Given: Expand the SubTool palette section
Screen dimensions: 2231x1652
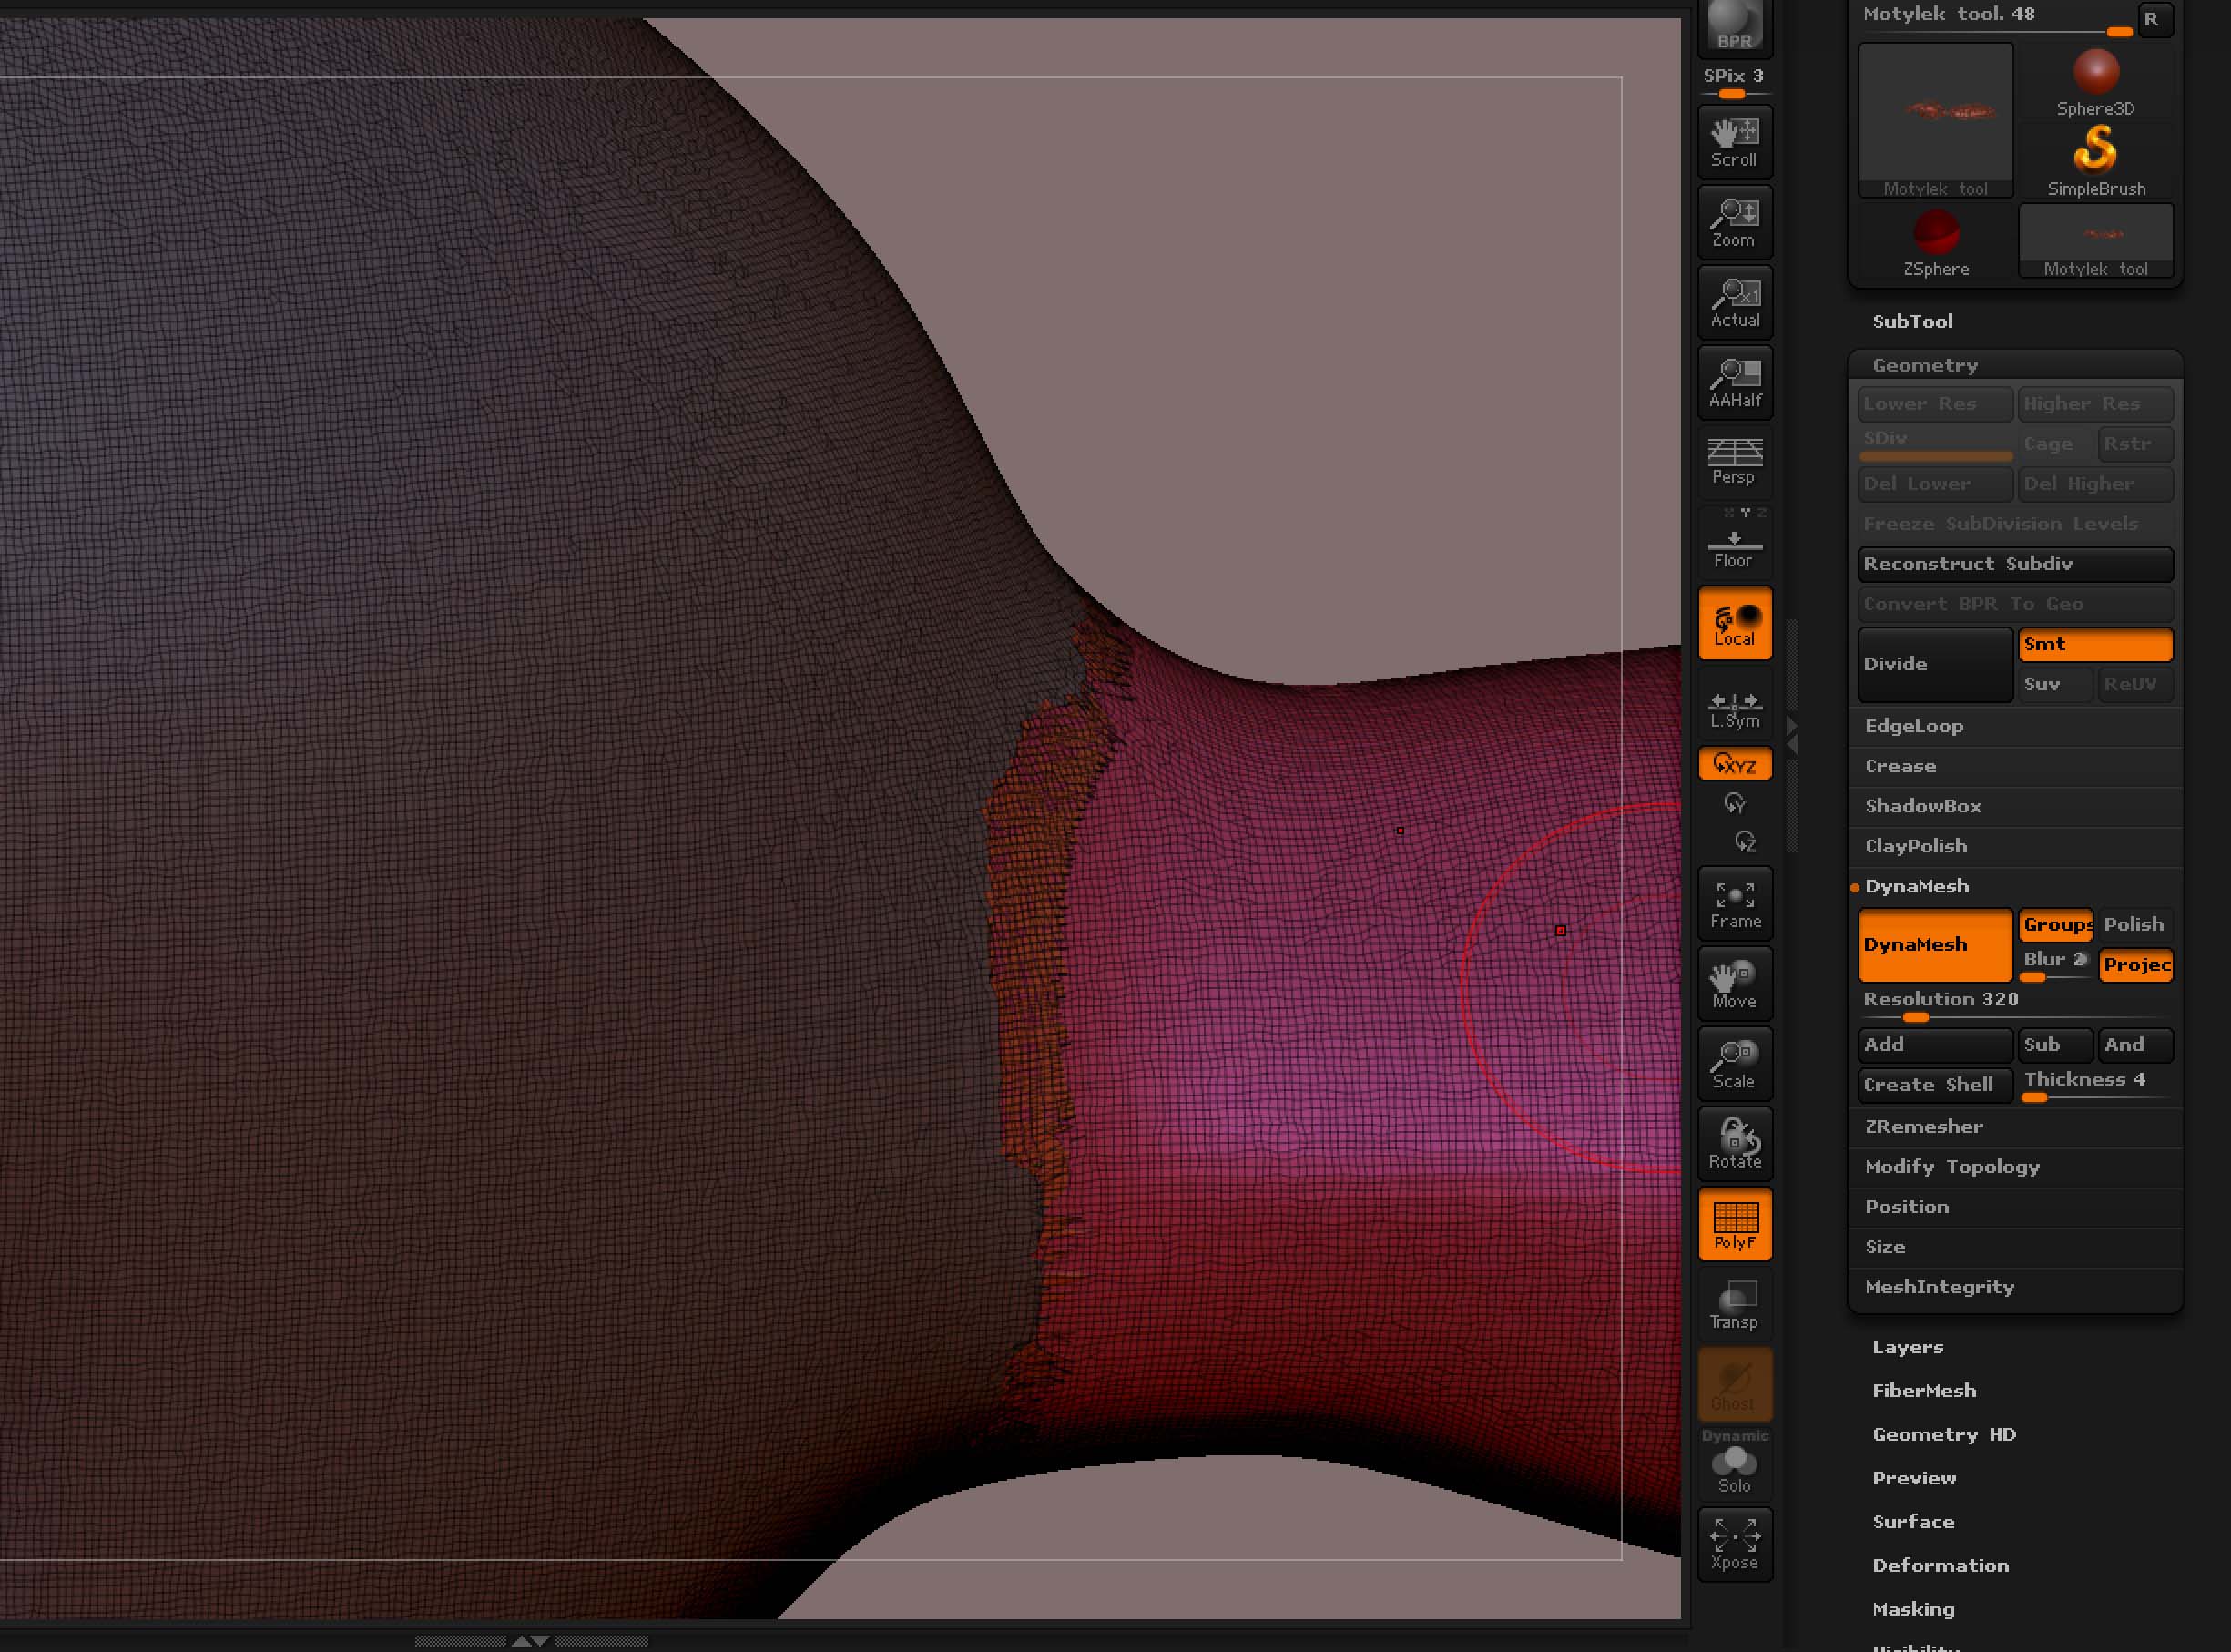Looking at the screenshot, I should click(1913, 321).
